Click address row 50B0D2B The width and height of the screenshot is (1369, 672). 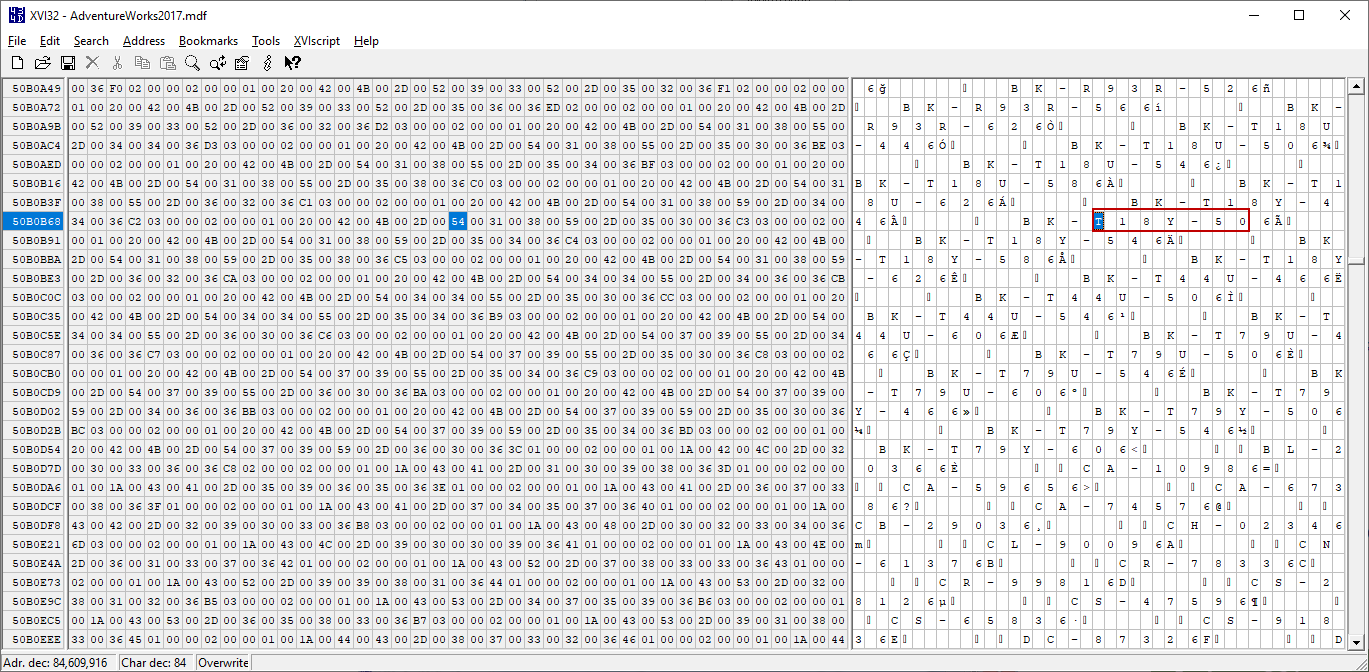pyautogui.click(x=35, y=431)
